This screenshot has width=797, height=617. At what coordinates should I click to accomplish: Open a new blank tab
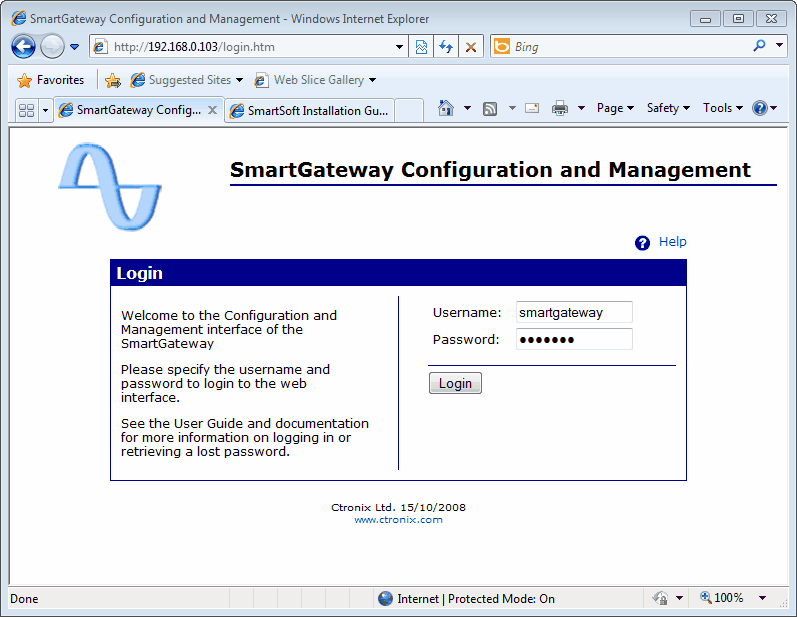click(409, 111)
